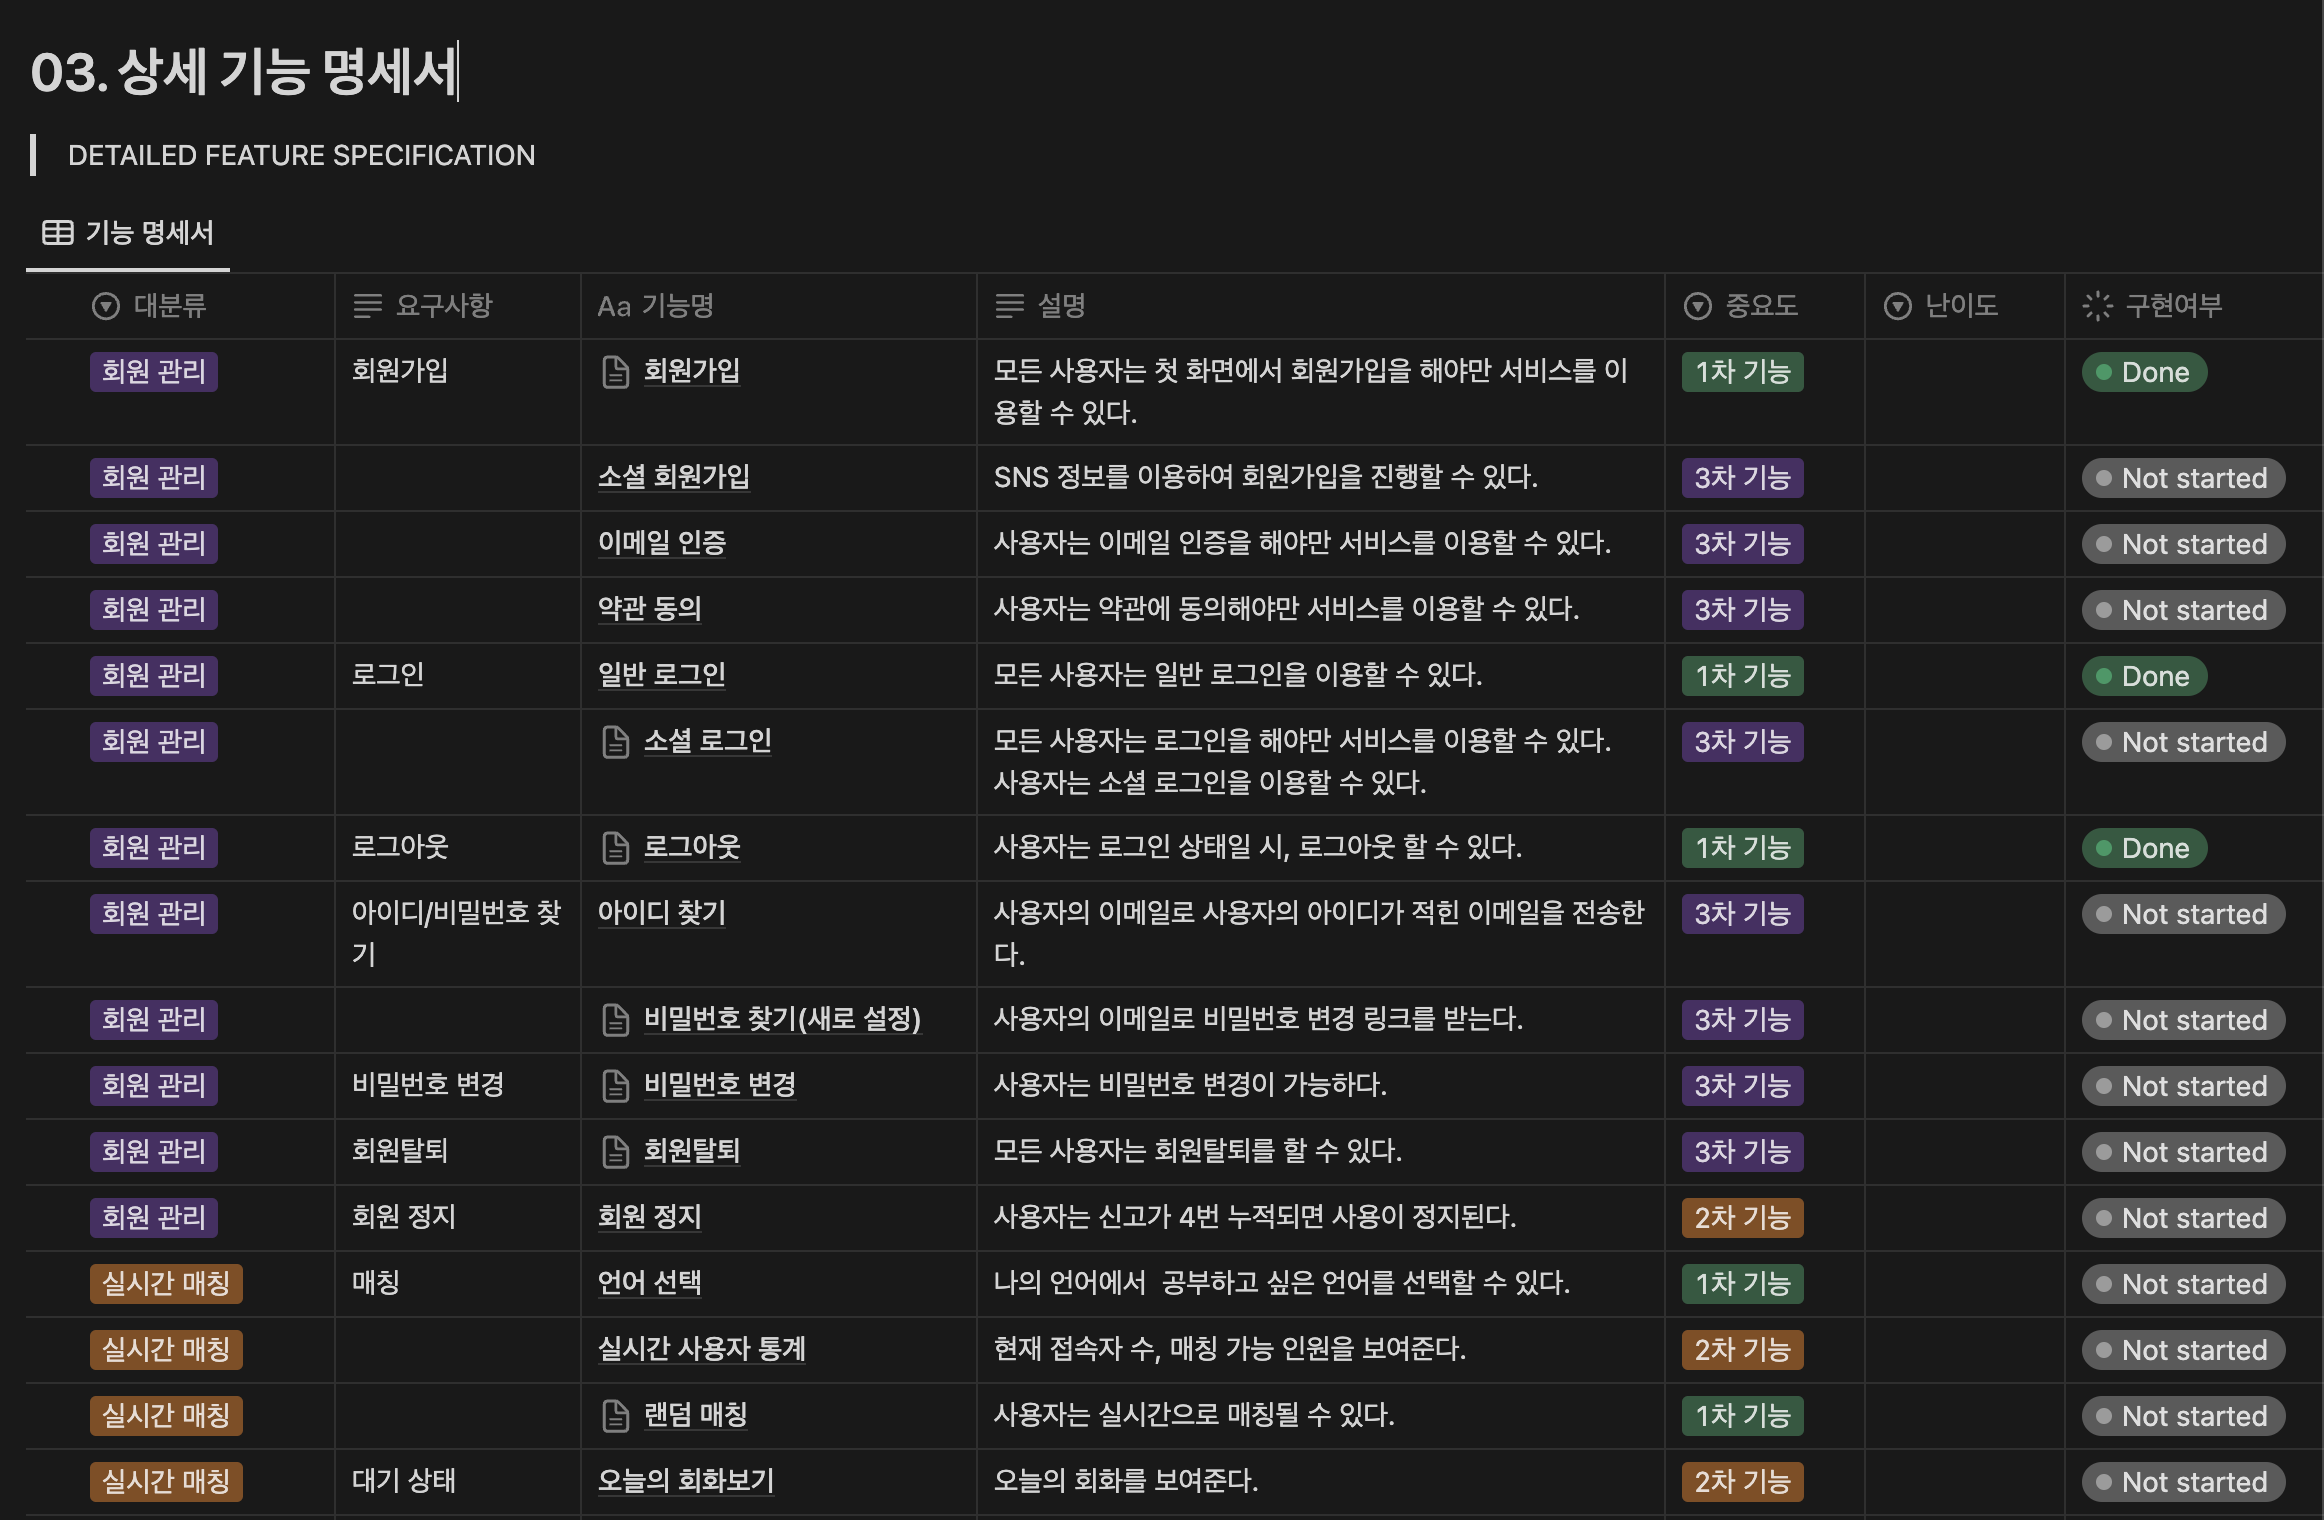Viewport: 2324px width, 1520px height.
Task: Open the 중요도 column header menu
Action: pos(1760,306)
